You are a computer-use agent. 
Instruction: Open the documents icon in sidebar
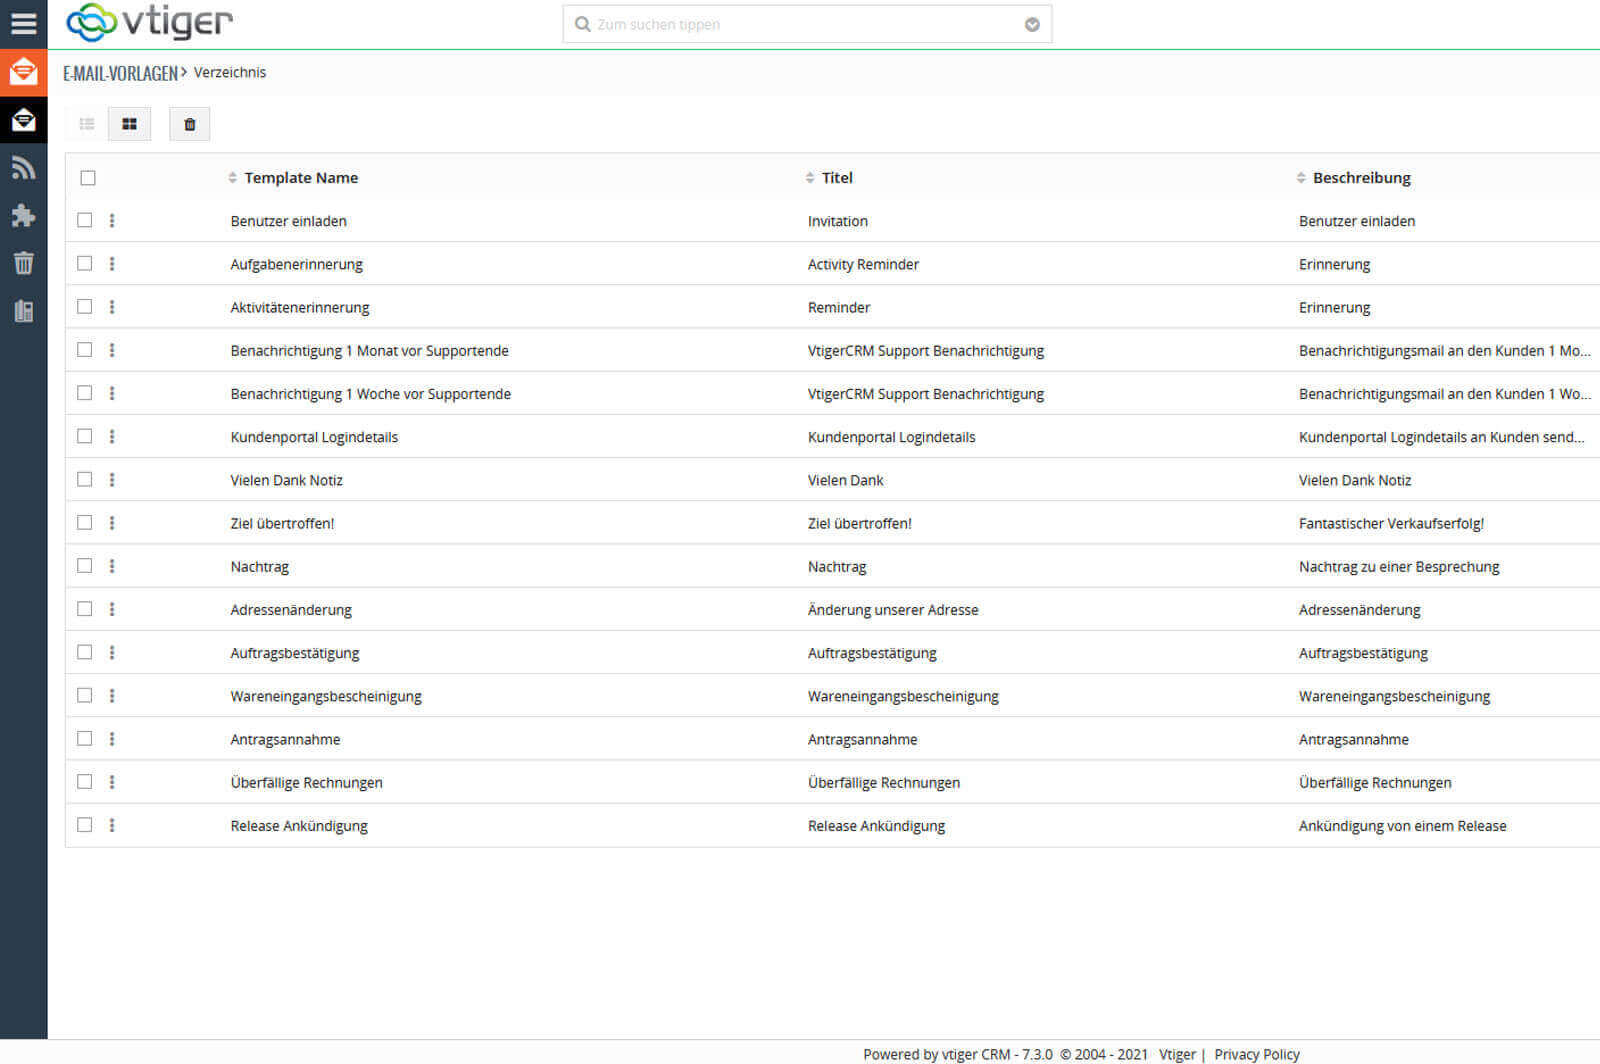(23, 311)
